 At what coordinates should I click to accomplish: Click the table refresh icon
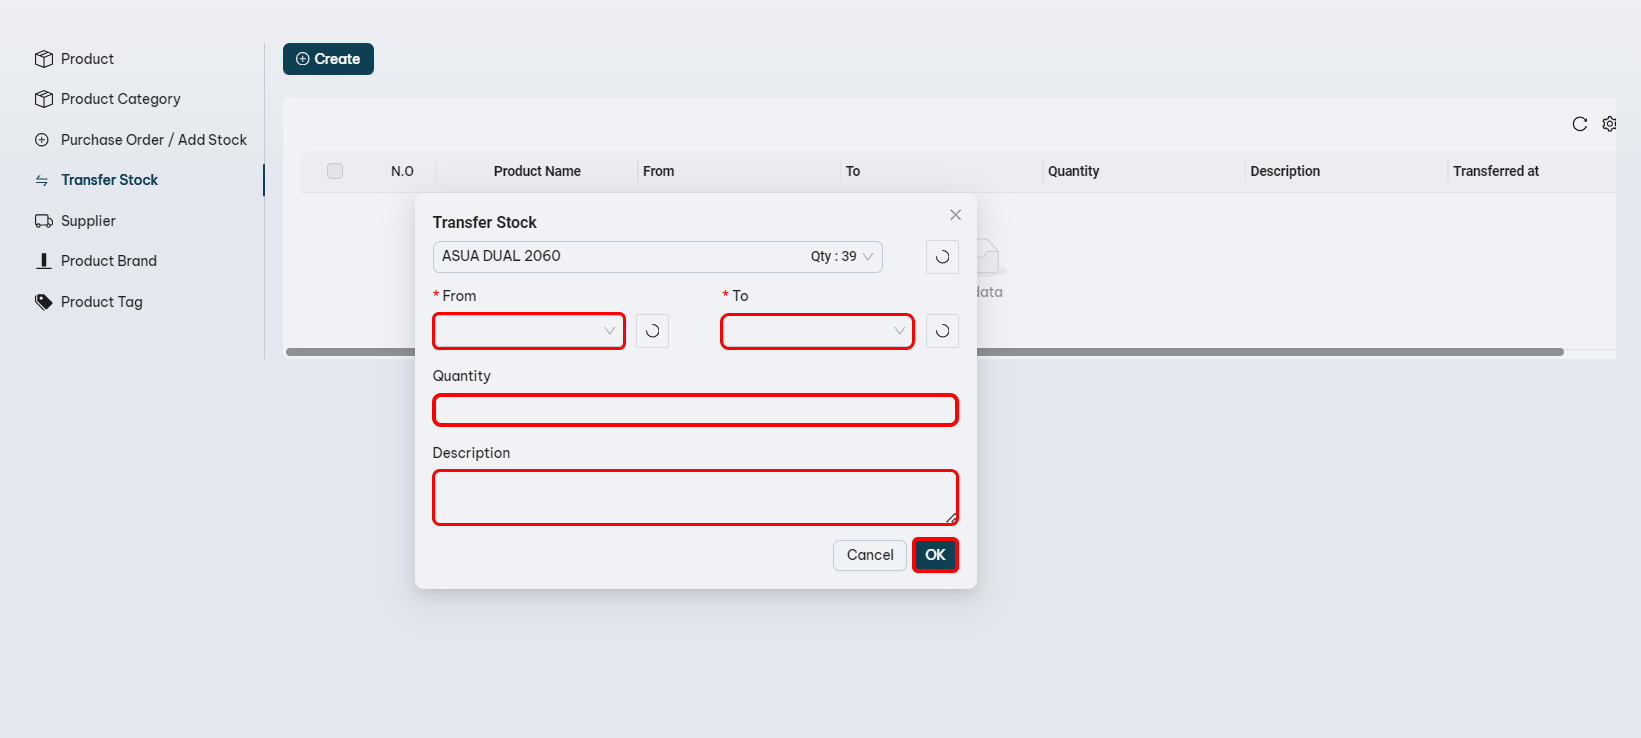[x=1579, y=124]
